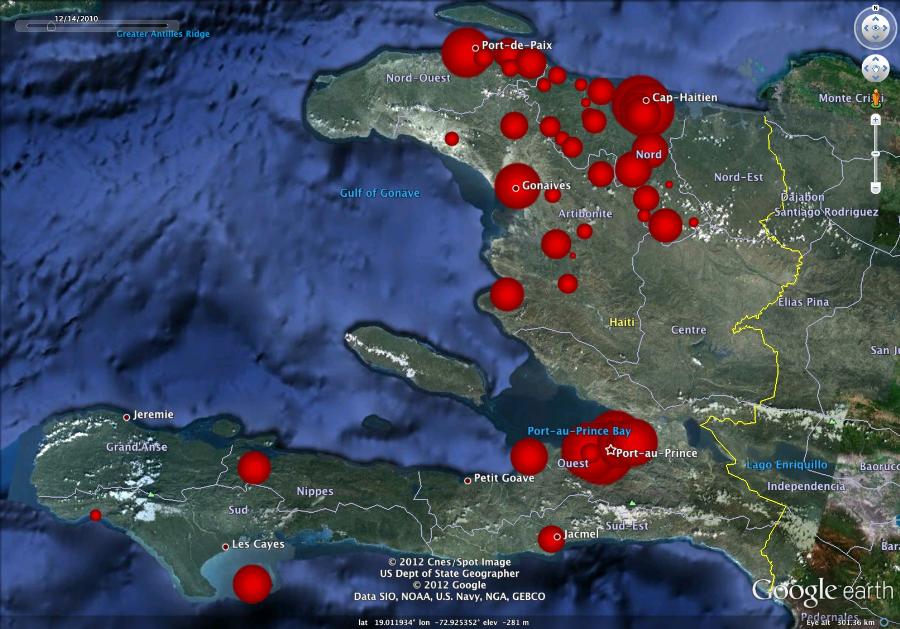This screenshot has height=629, width=900.
Task: Click the Sud-Est department label
Action: coord(627,526)
